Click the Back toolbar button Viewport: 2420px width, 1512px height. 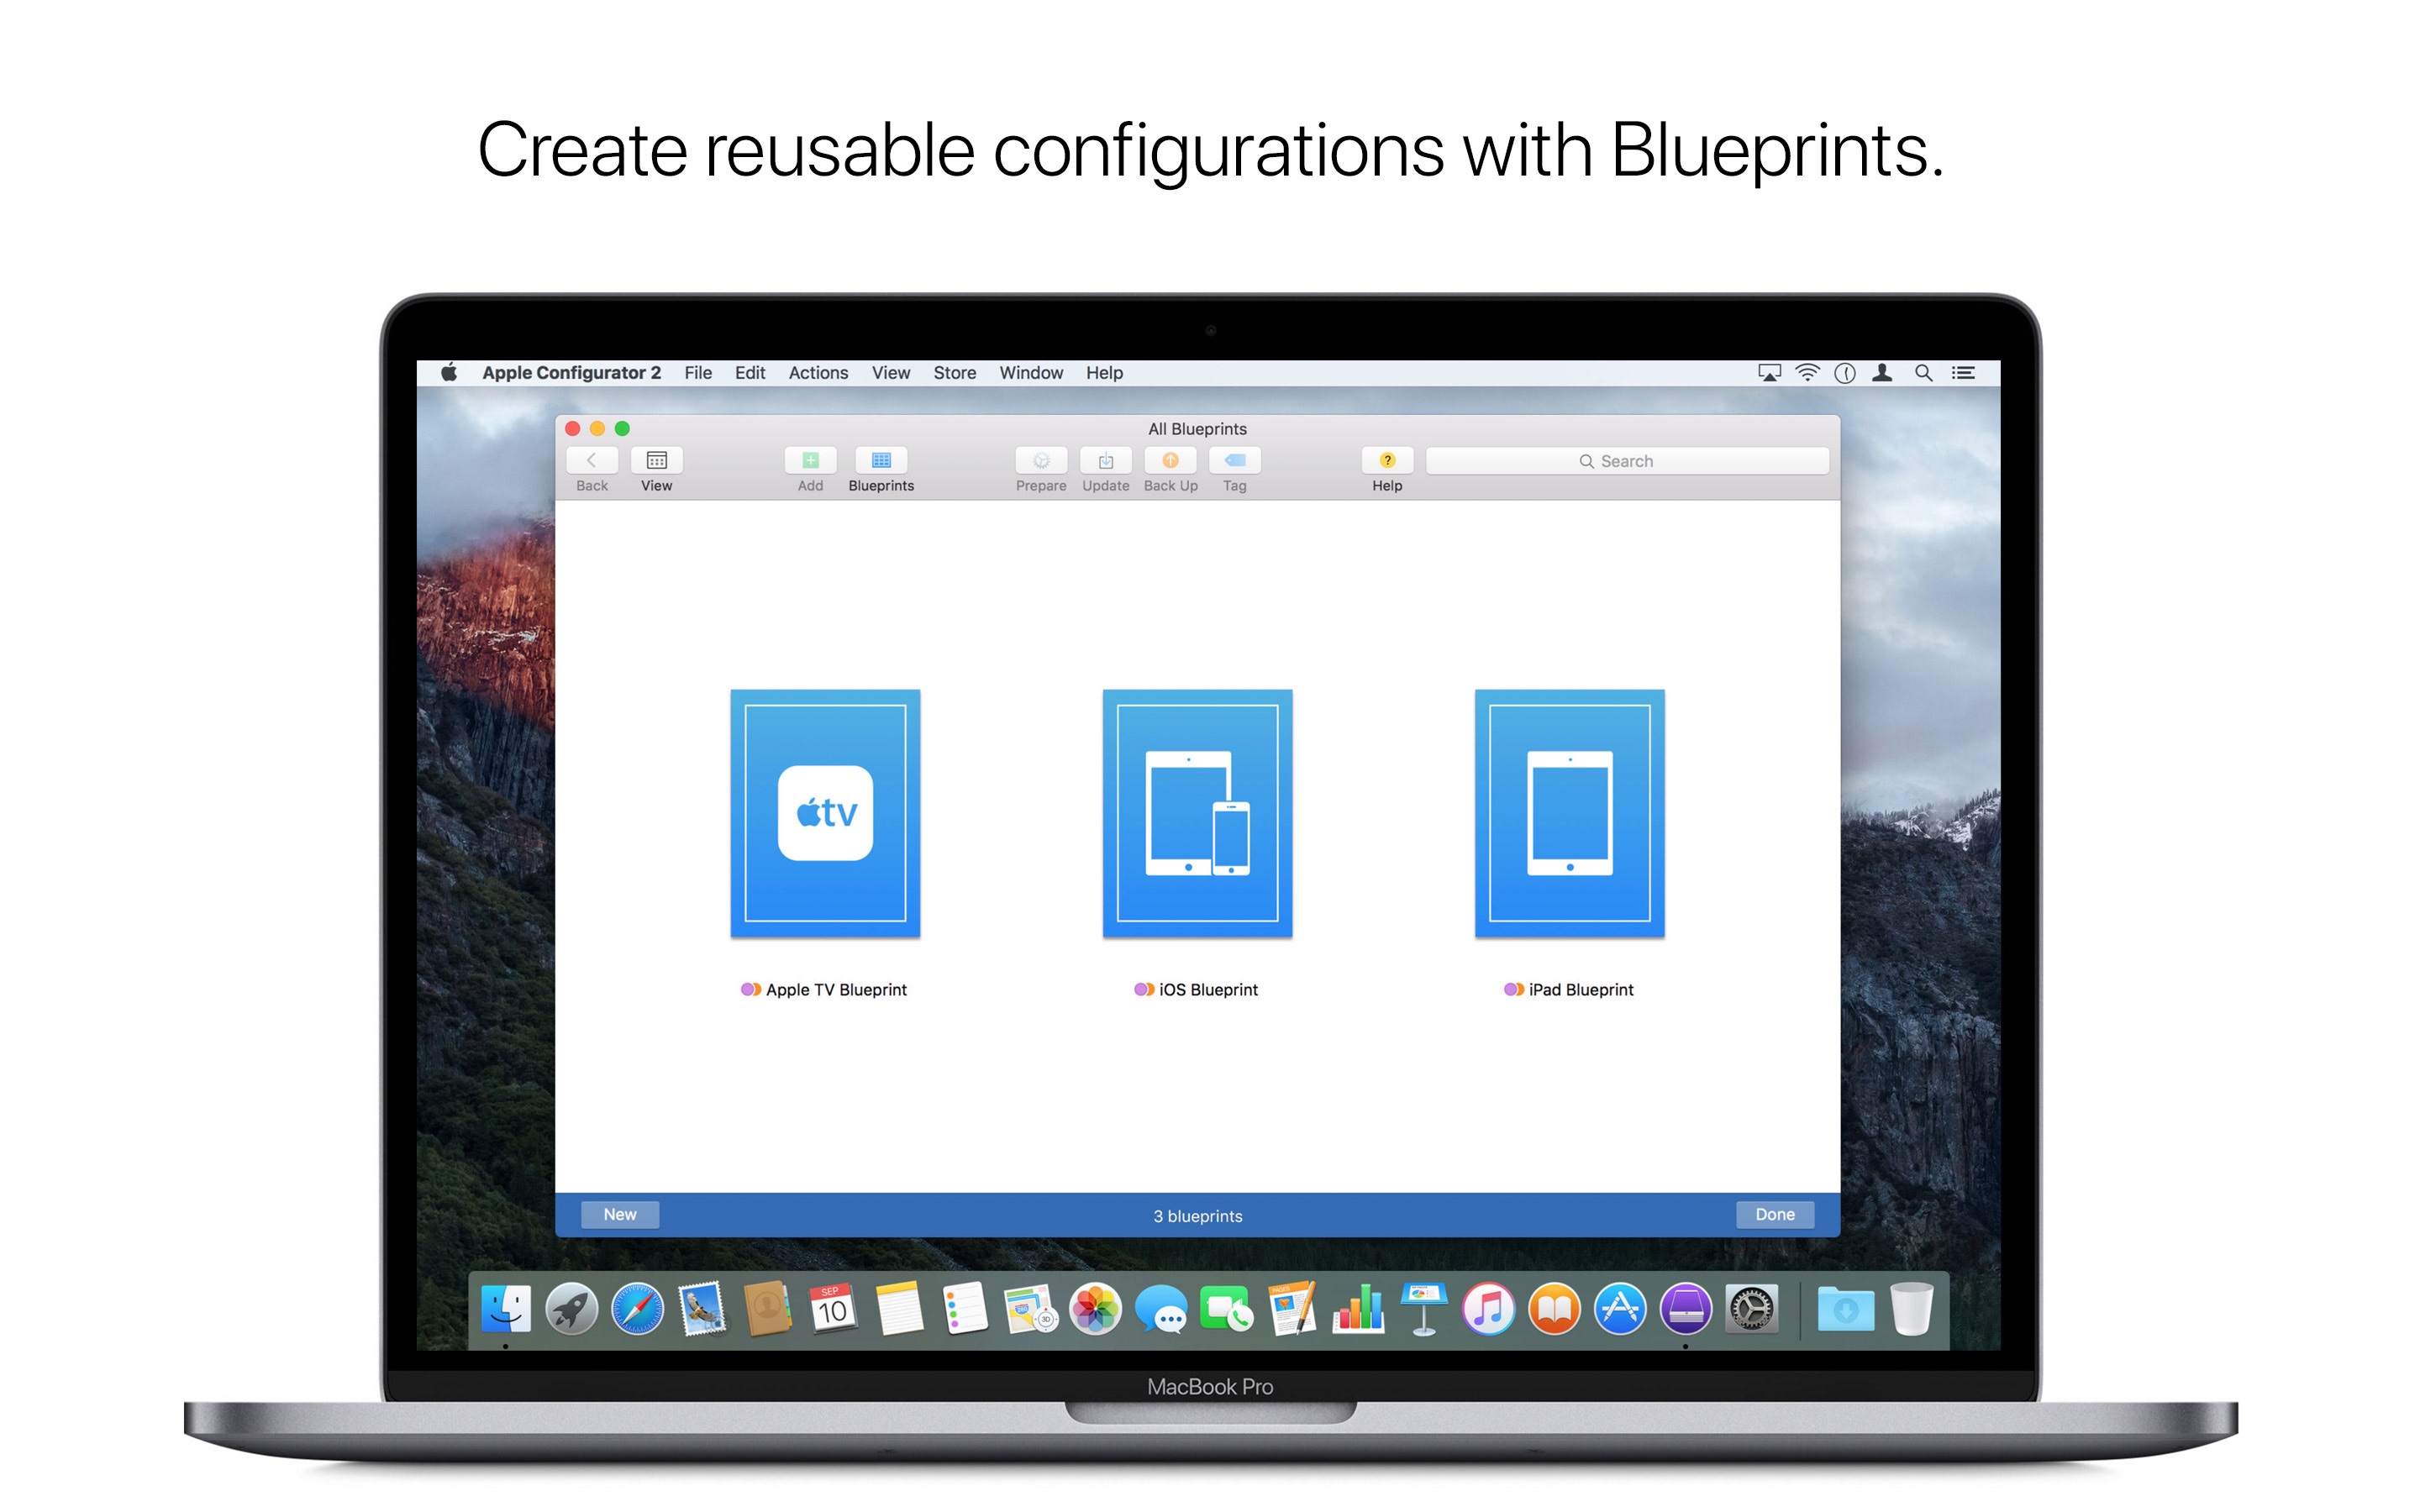pos(591,461)
